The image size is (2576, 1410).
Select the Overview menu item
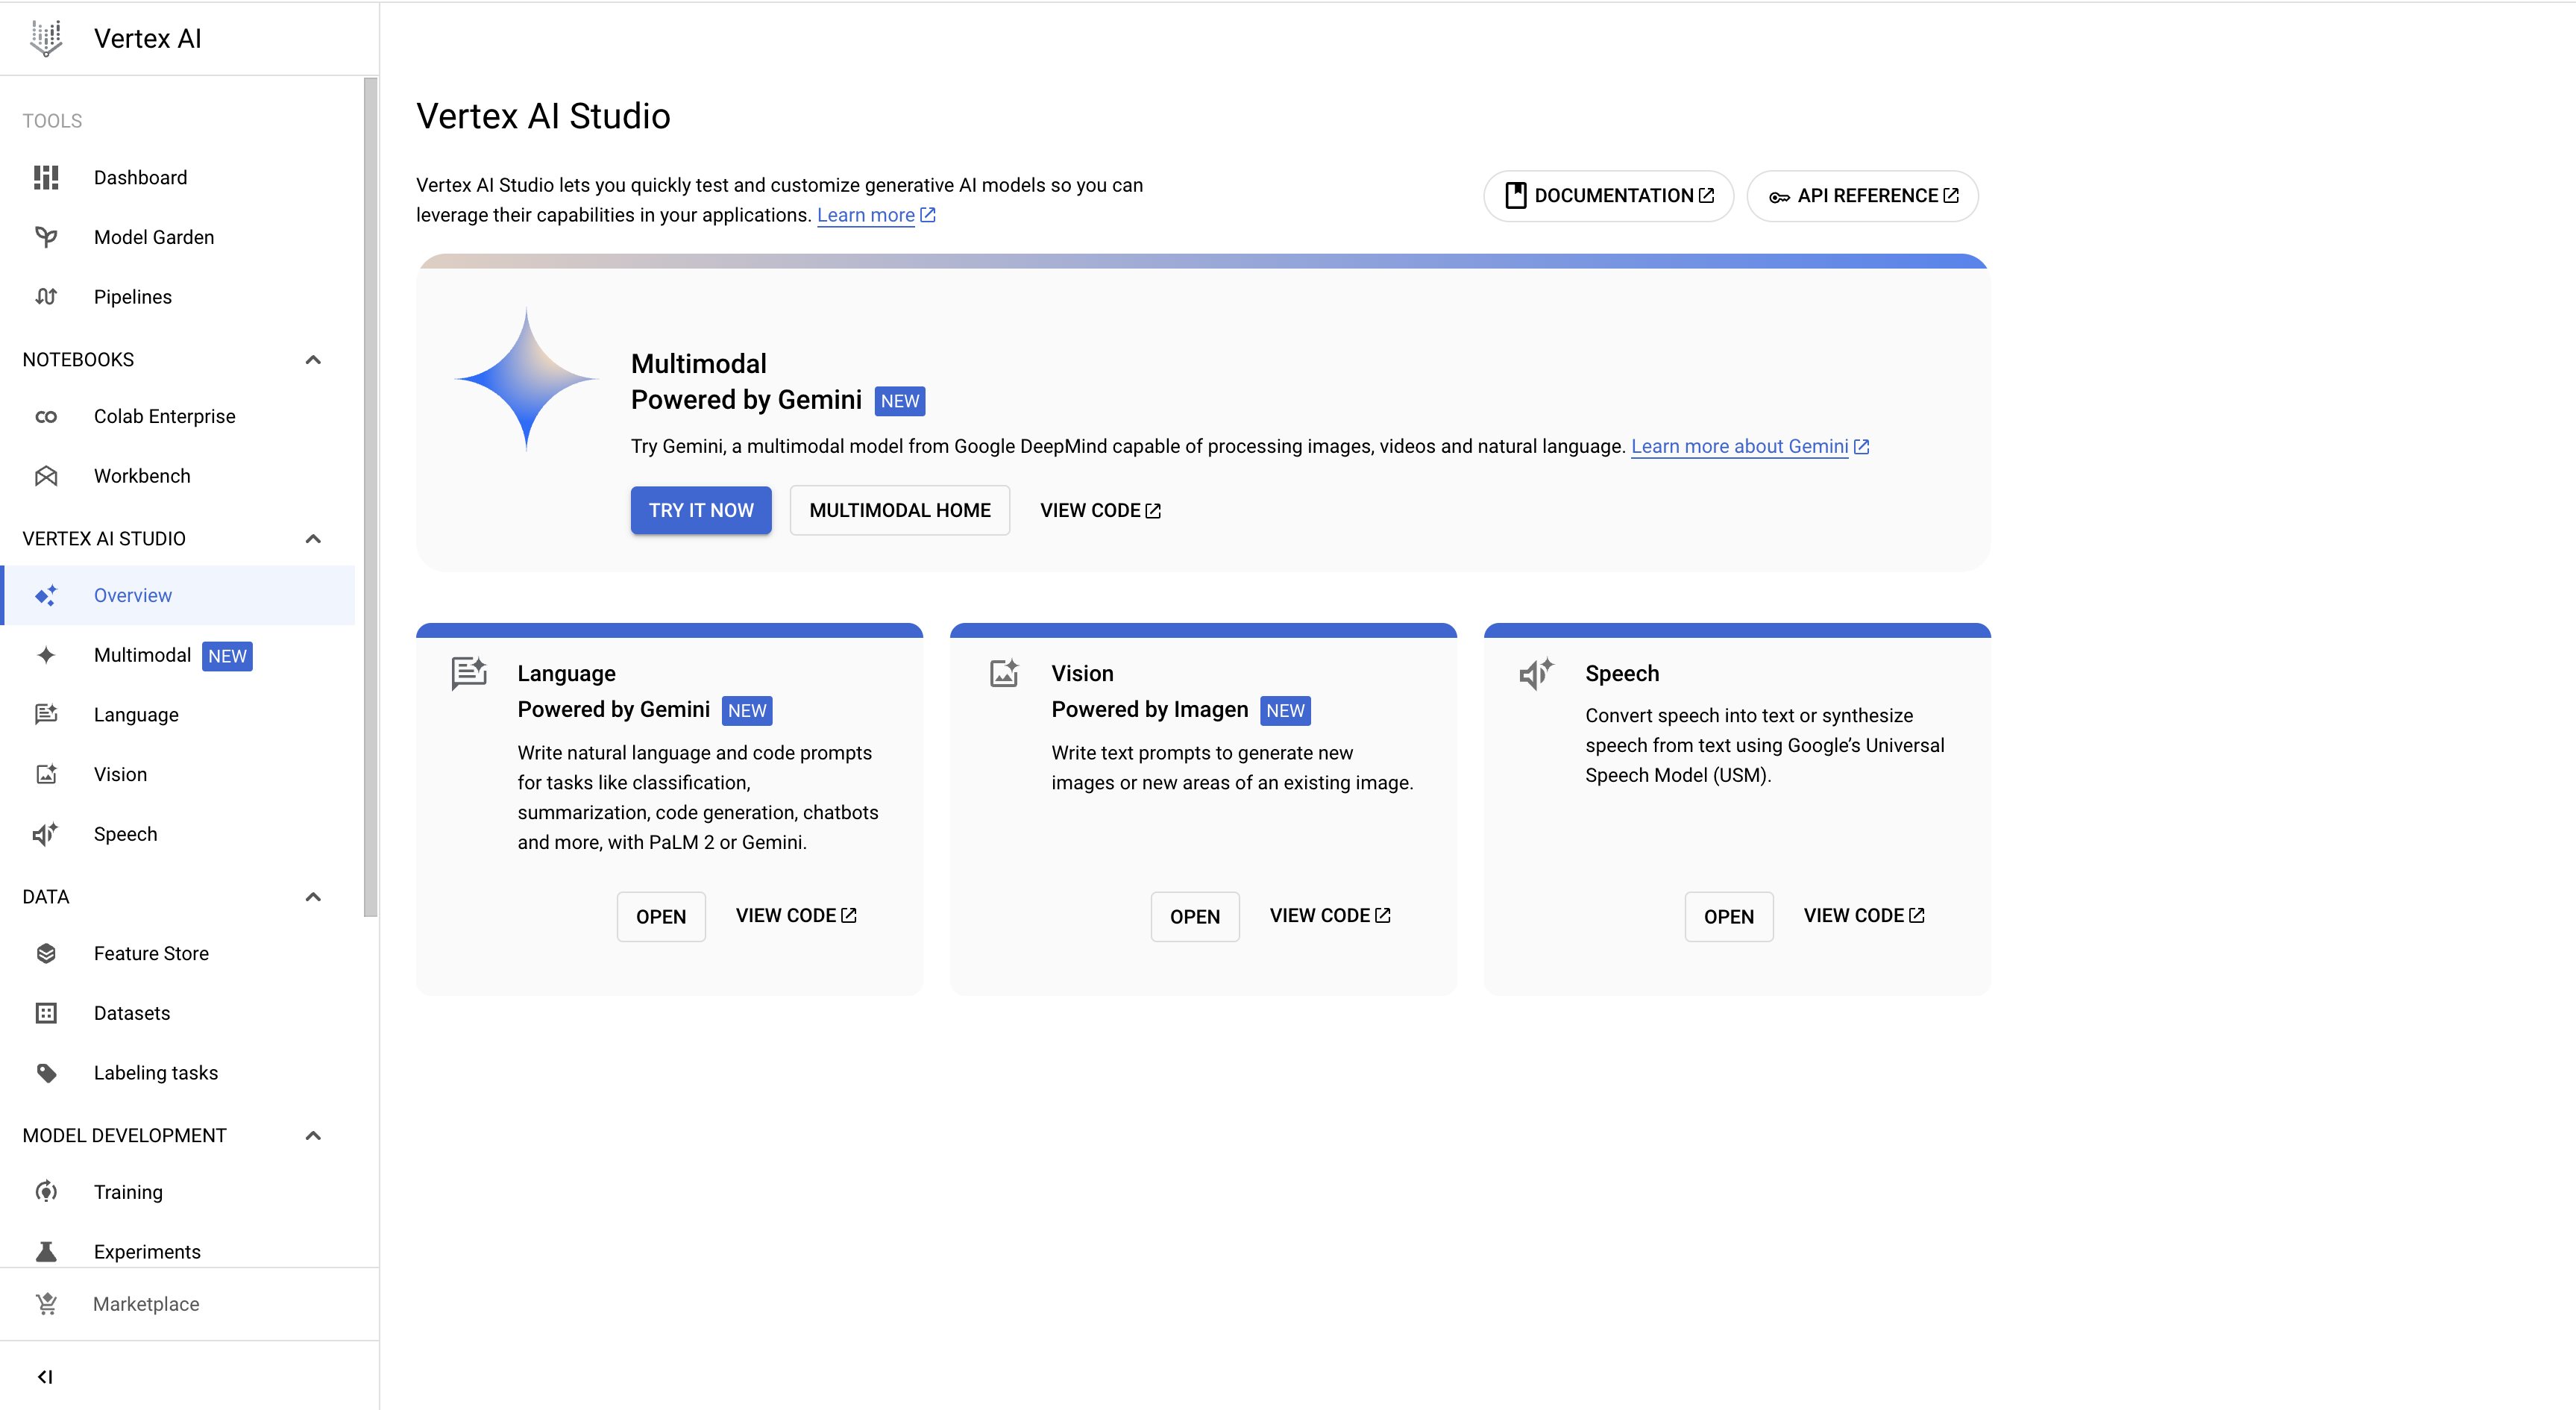178,595
